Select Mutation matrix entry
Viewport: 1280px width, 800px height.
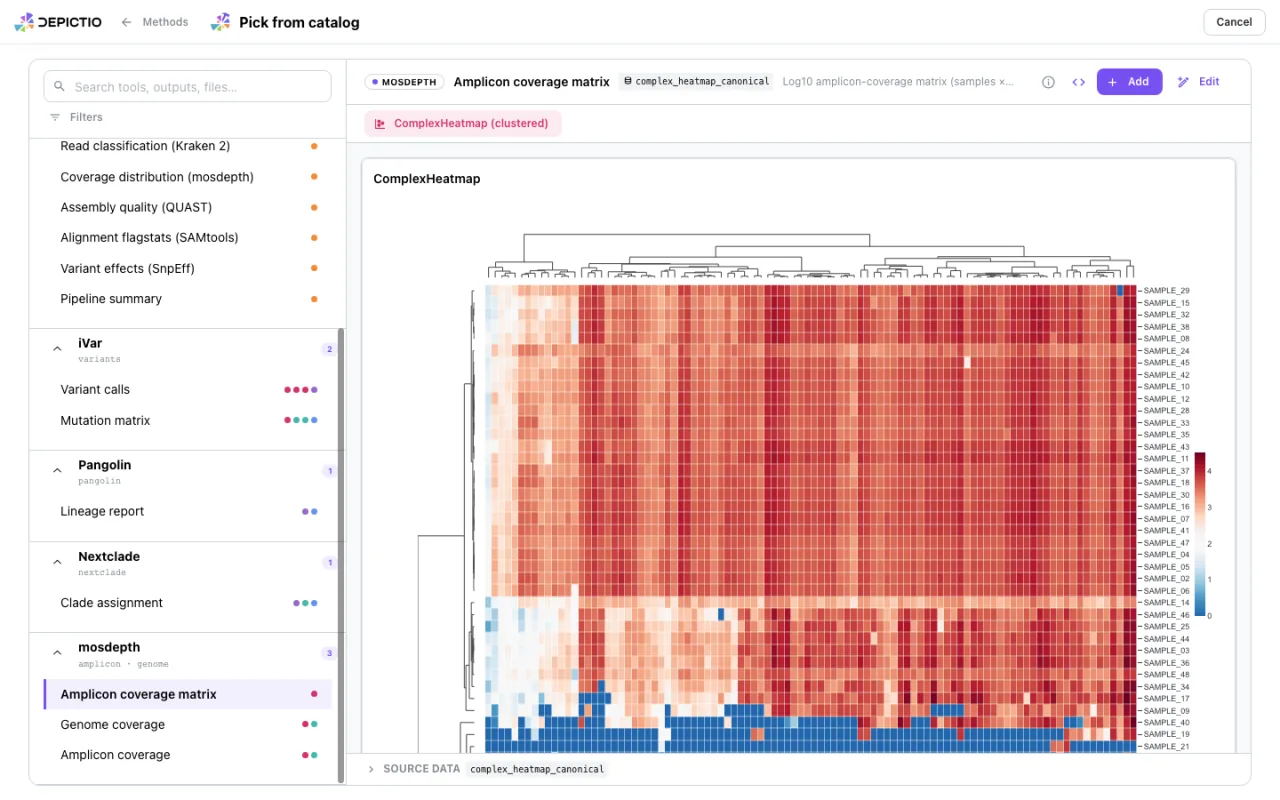(188, 420)
